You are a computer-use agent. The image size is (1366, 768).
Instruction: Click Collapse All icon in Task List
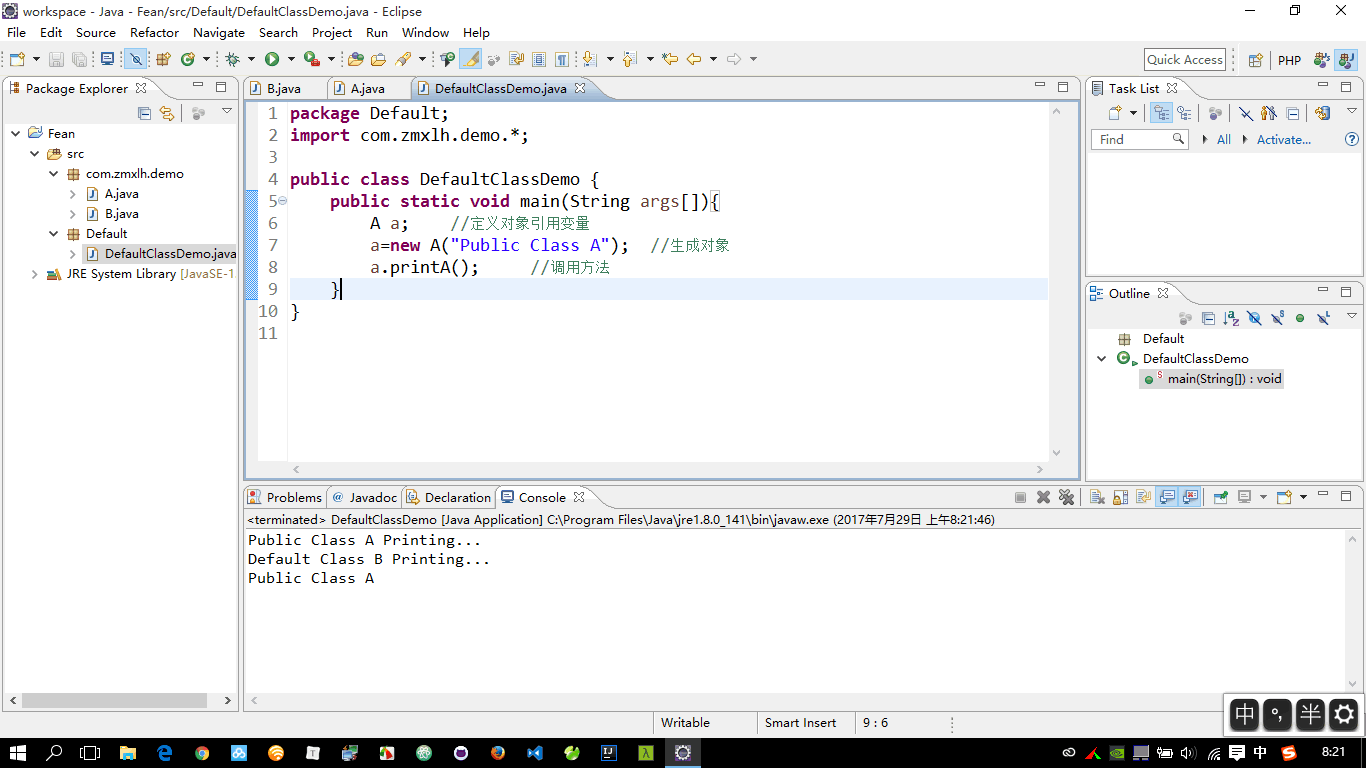click(x=1293, y=113)
